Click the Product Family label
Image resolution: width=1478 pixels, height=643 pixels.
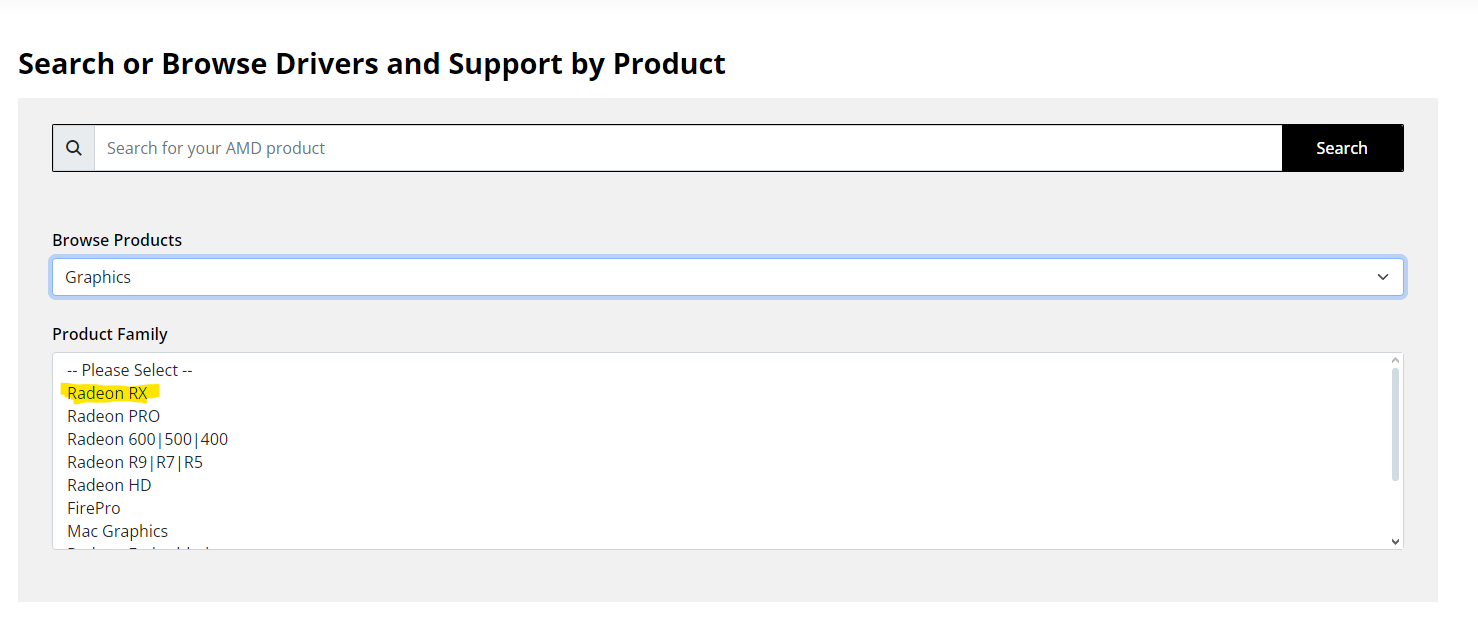click(x=110, y=334)
